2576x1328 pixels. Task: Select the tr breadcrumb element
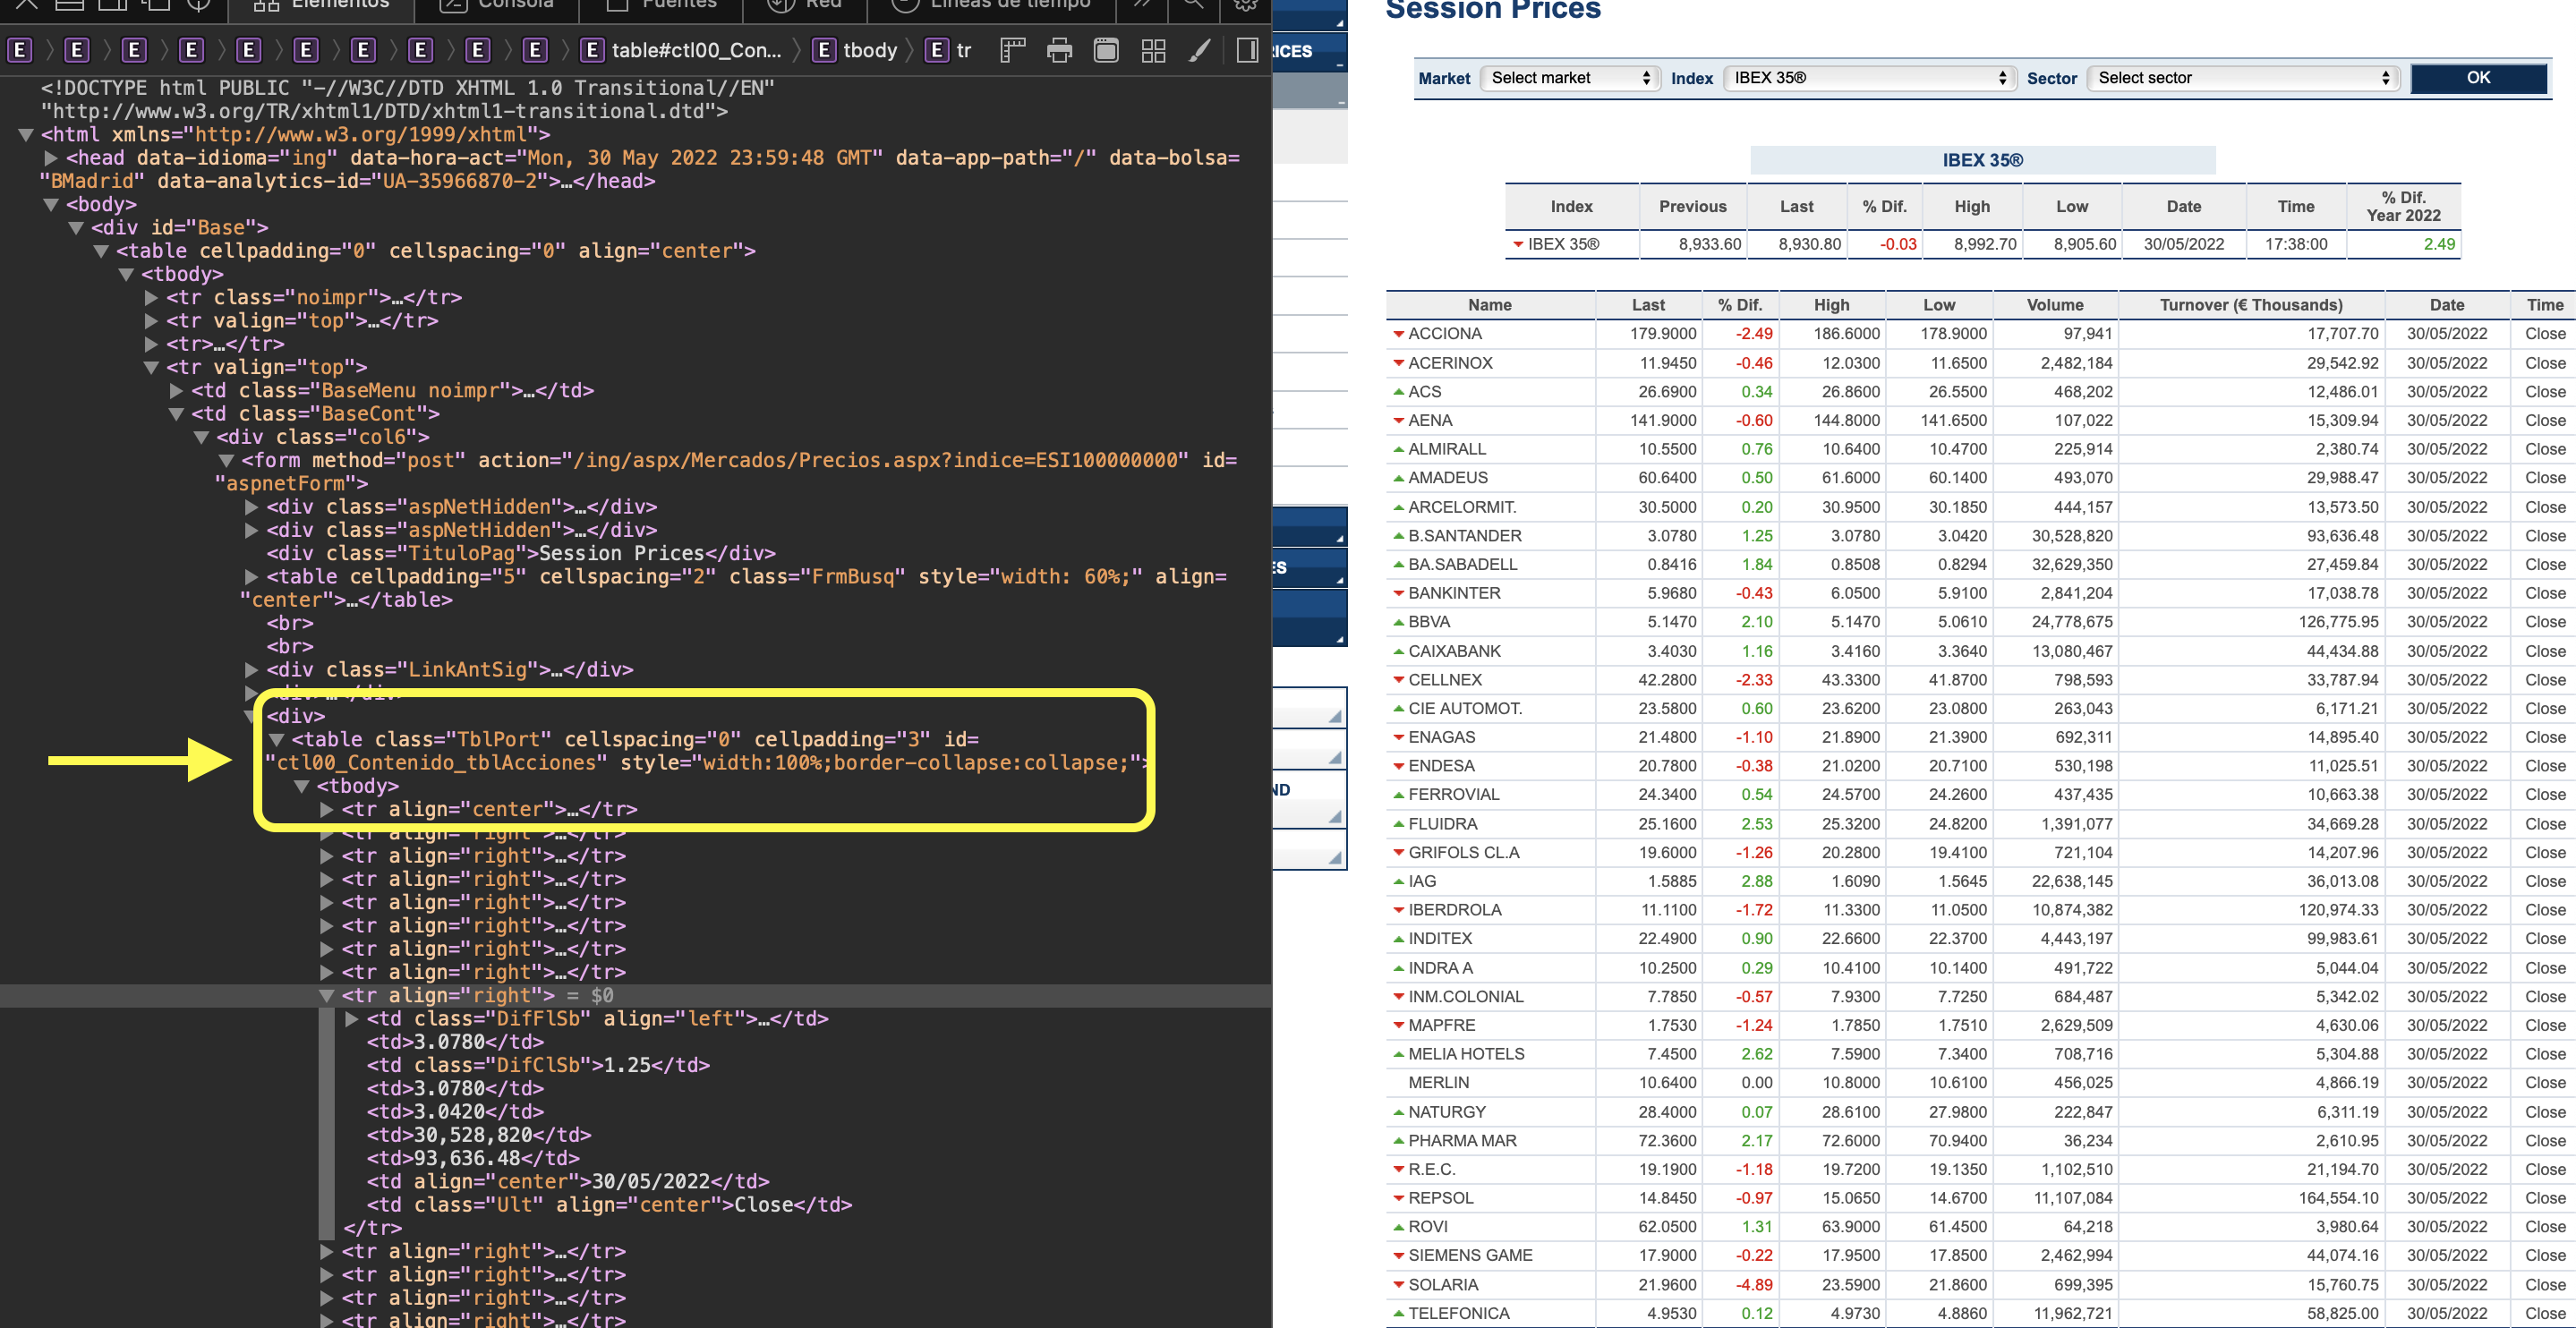click(x=948, y=50)
